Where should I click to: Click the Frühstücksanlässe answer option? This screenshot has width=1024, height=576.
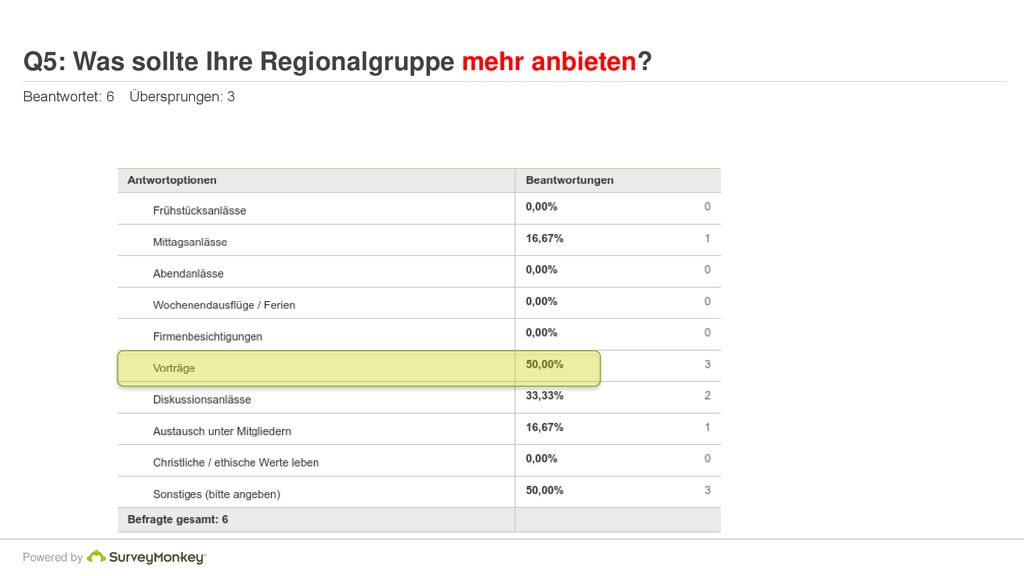pyautogui.click(x=199, y=211)
